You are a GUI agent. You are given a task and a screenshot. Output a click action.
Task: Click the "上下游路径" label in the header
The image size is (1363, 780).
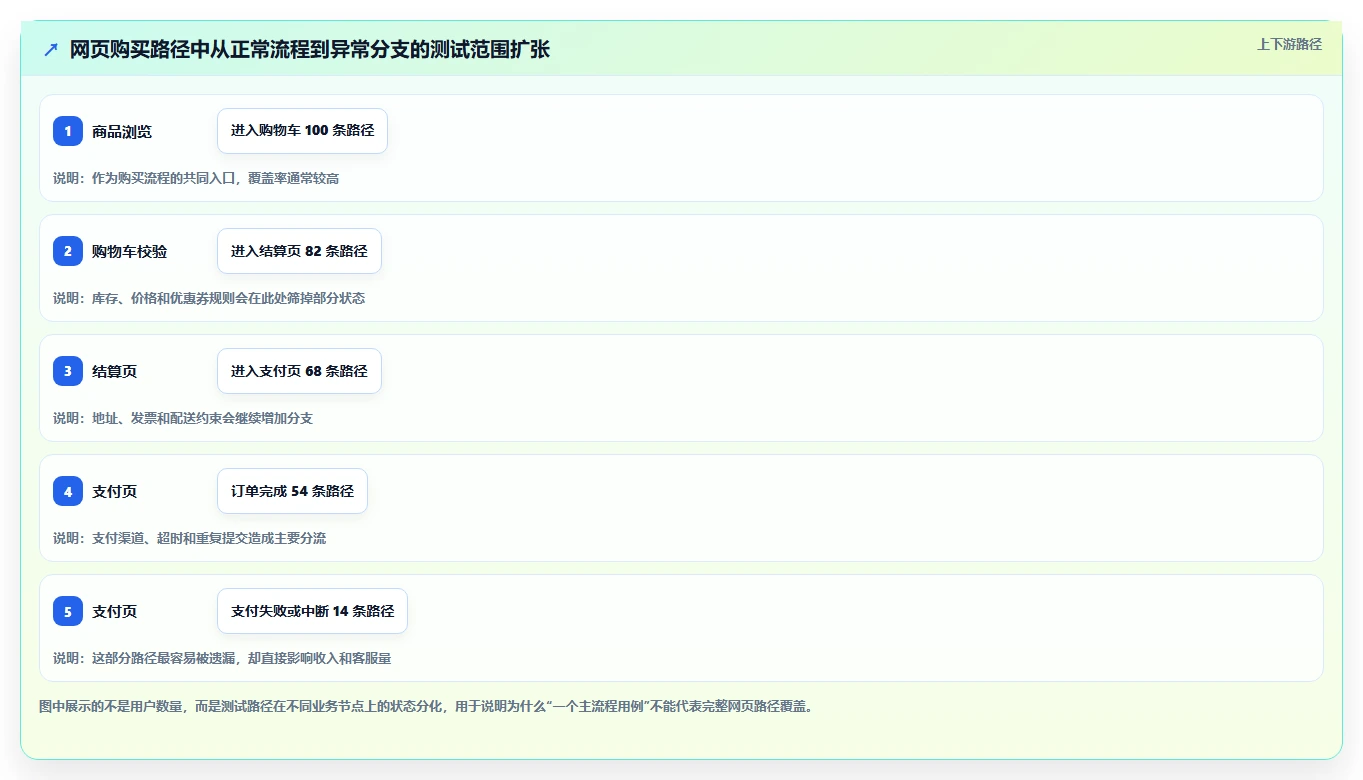(x=1289, y=44)
